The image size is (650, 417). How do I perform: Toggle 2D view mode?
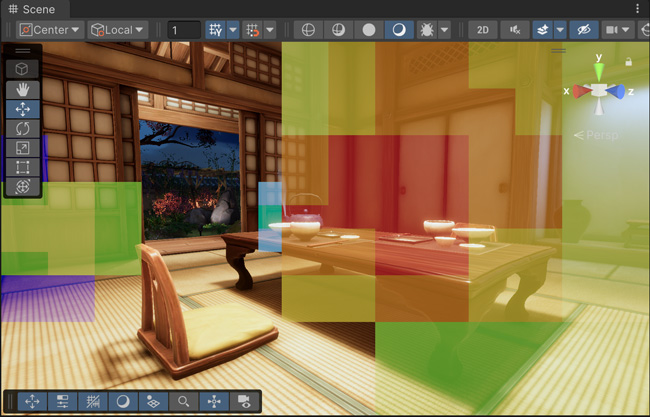[483, 30]
